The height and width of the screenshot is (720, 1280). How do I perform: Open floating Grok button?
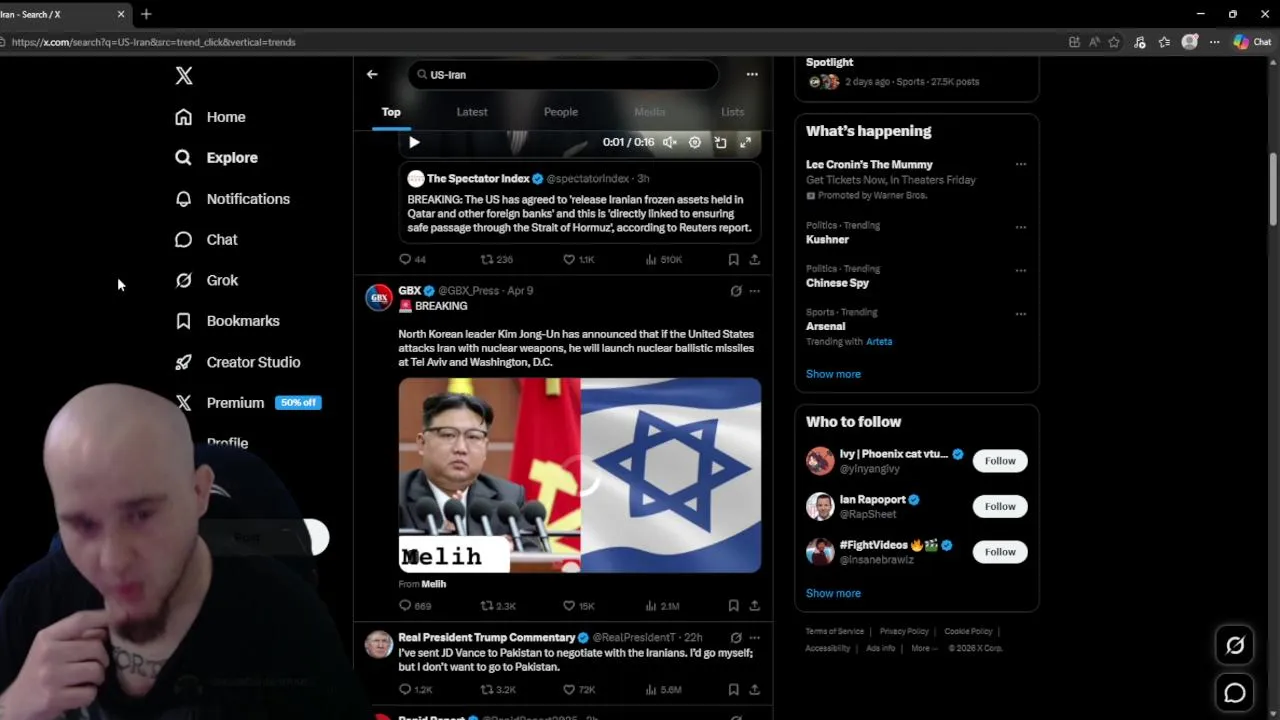1235,646
